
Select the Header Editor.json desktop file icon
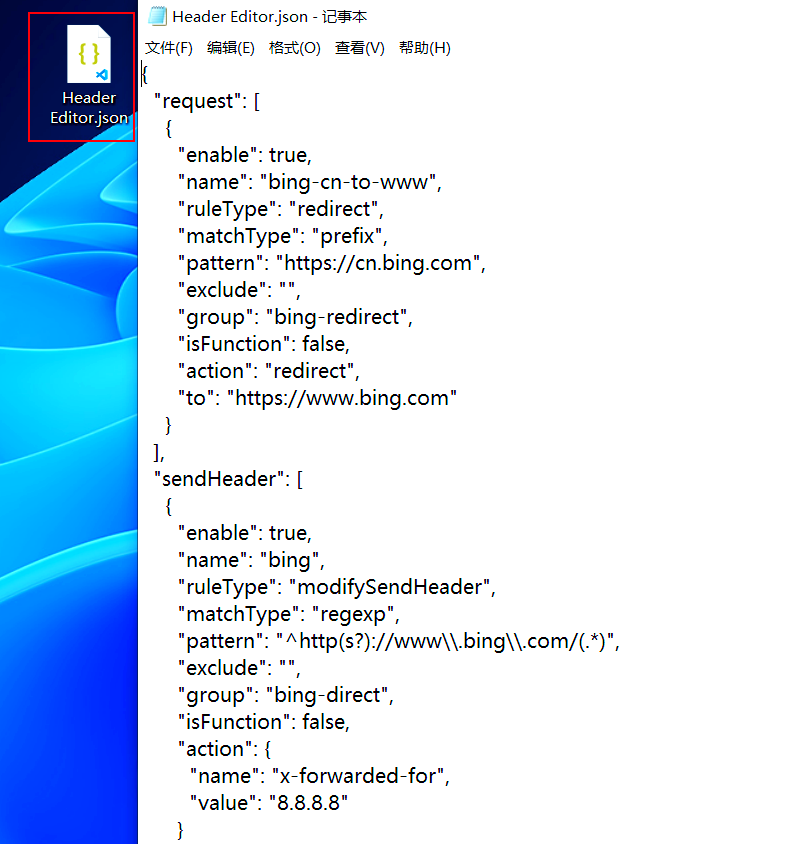[x=89, y=75]
